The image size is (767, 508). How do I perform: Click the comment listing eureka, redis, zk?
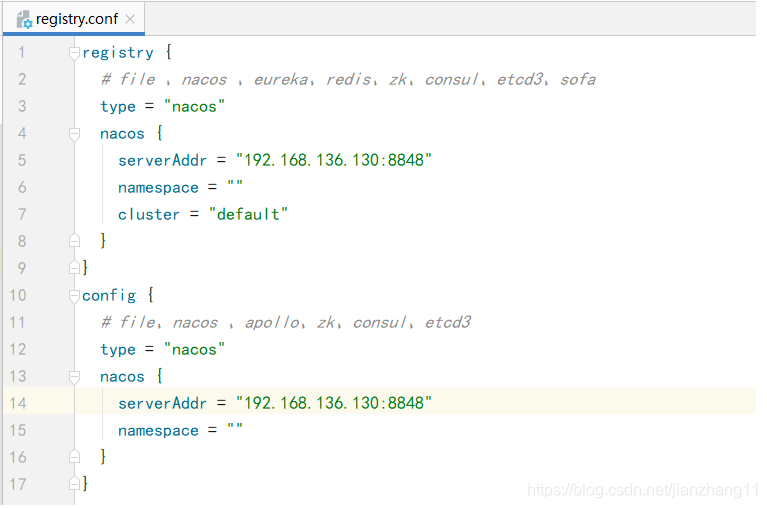(348, 79)
